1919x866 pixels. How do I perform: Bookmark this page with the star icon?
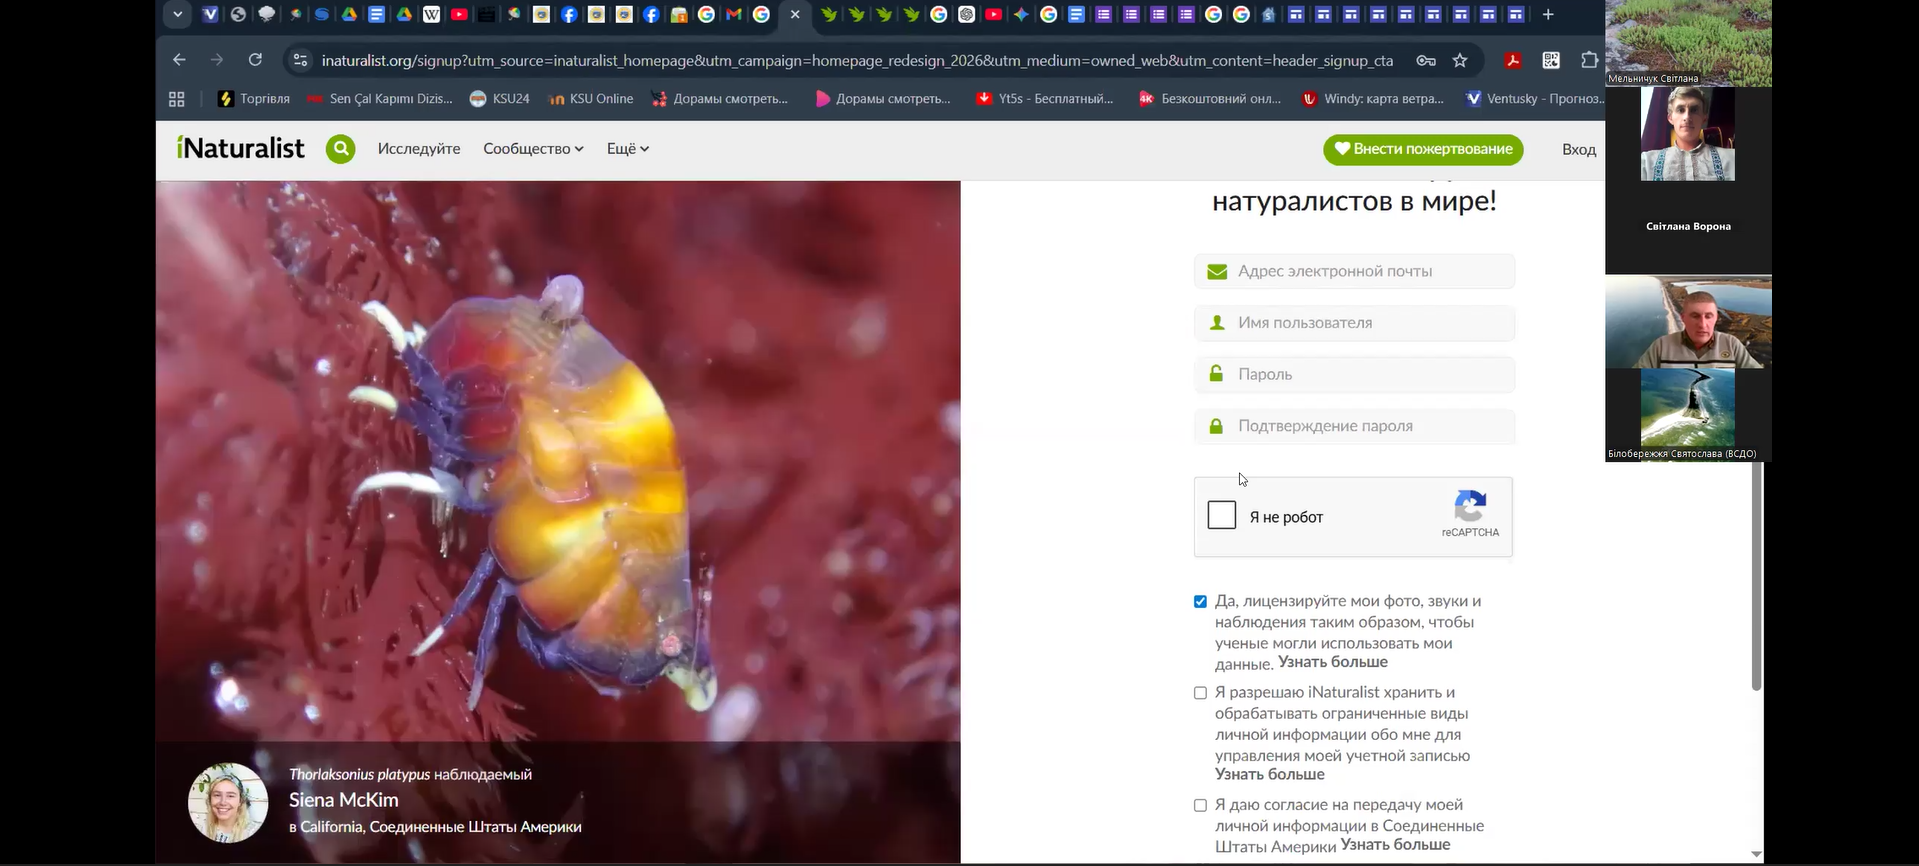pos(1460,60)
